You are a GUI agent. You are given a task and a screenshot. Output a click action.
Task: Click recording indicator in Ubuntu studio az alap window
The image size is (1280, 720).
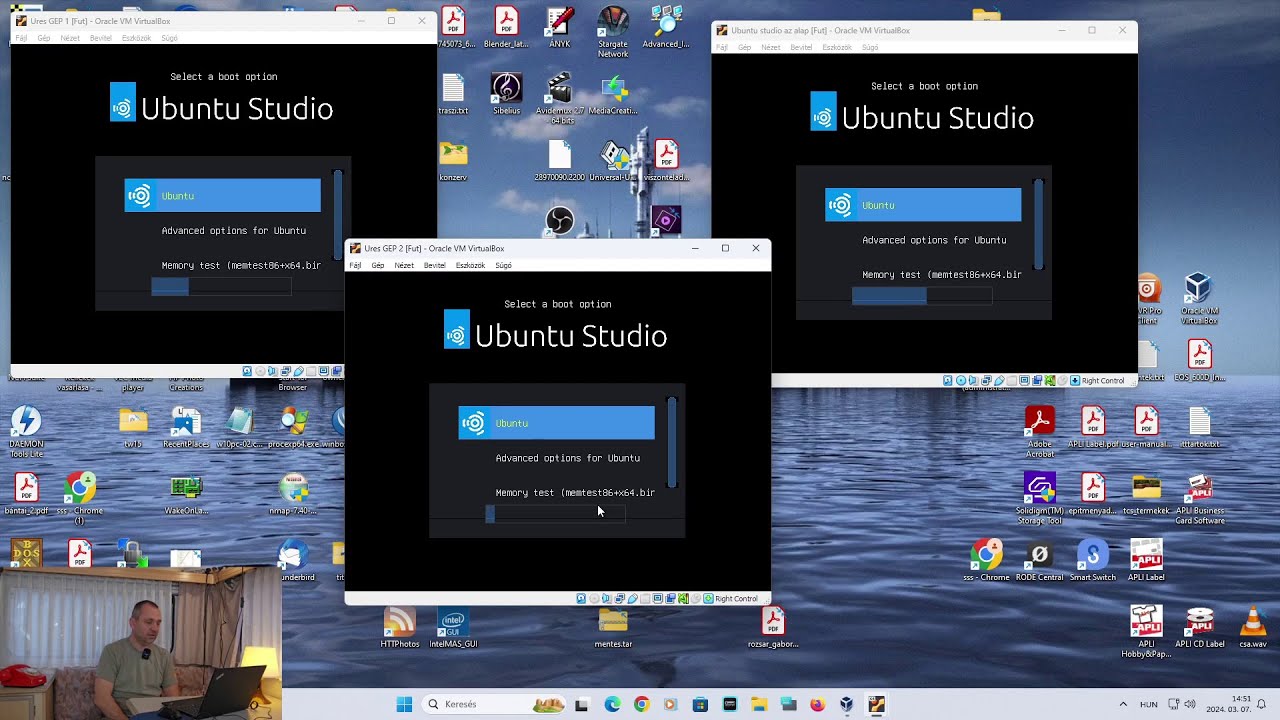1037,380
